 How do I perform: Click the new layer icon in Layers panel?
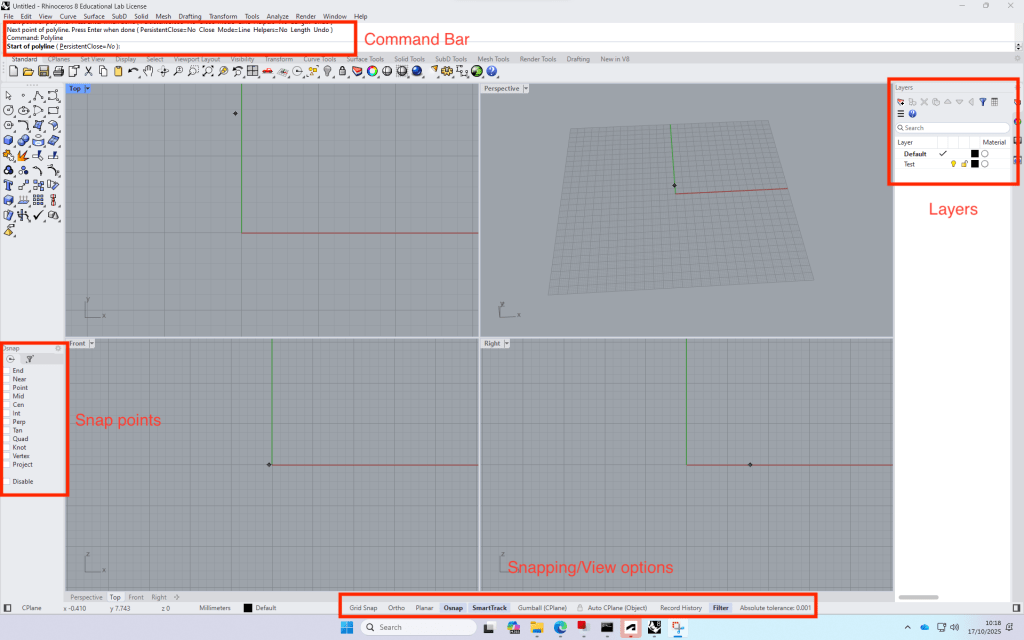901,102
